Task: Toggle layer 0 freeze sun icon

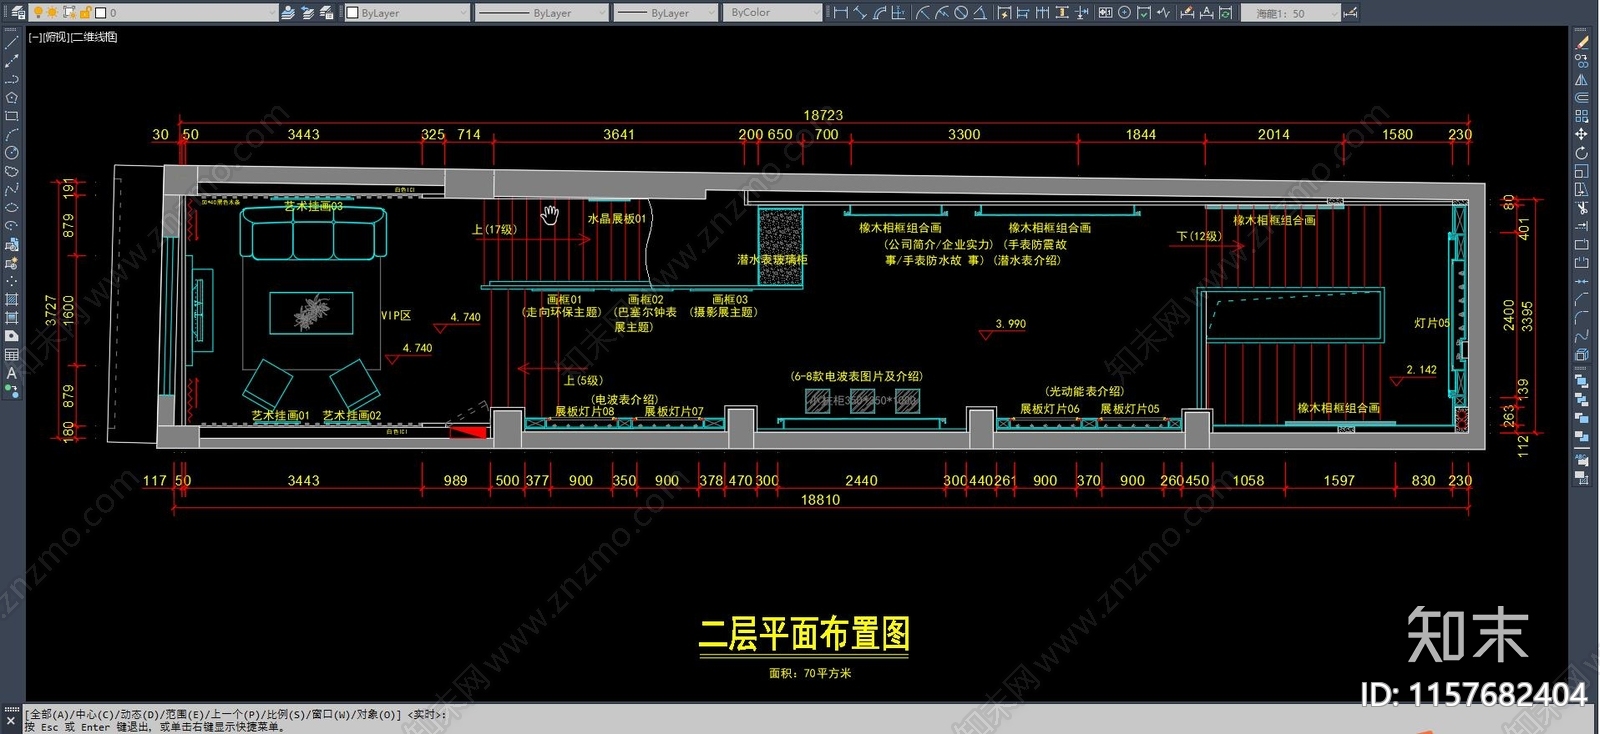Action: [x=52, y=13]
